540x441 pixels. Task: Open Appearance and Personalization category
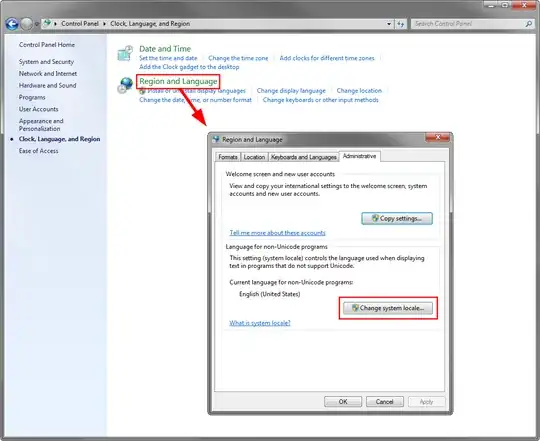pyautogui.click(x=41, y=125)
